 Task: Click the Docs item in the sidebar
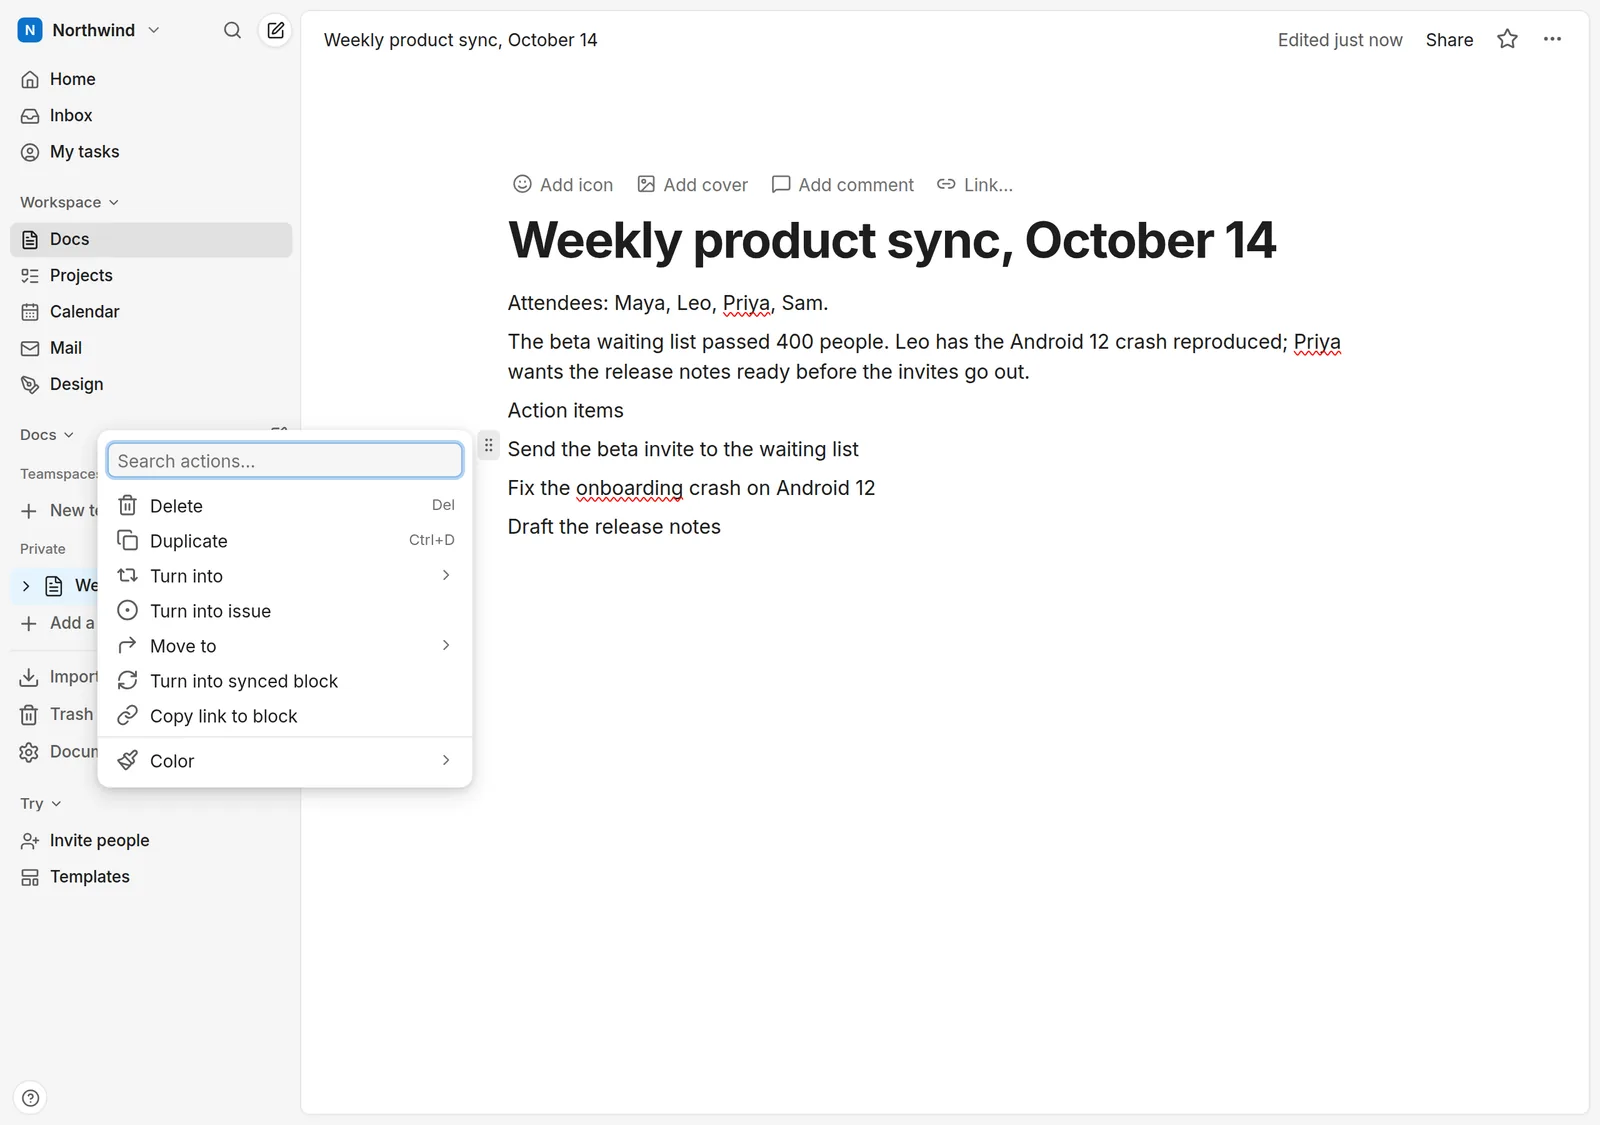pos(151,239)
